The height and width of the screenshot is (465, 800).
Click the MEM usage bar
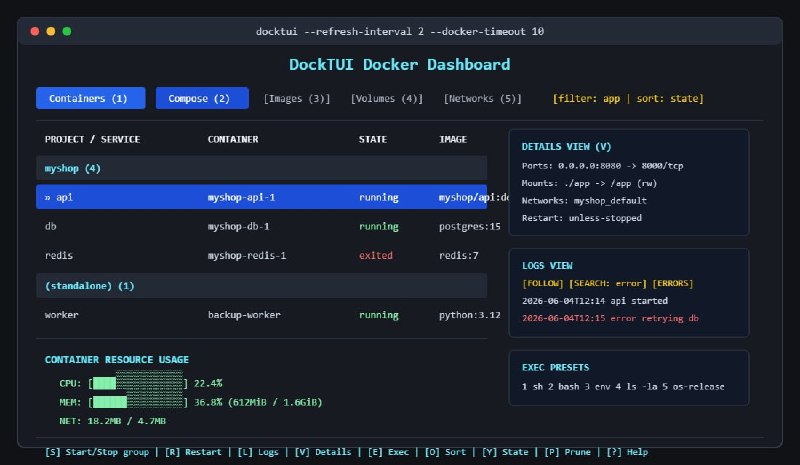(138, 402)
